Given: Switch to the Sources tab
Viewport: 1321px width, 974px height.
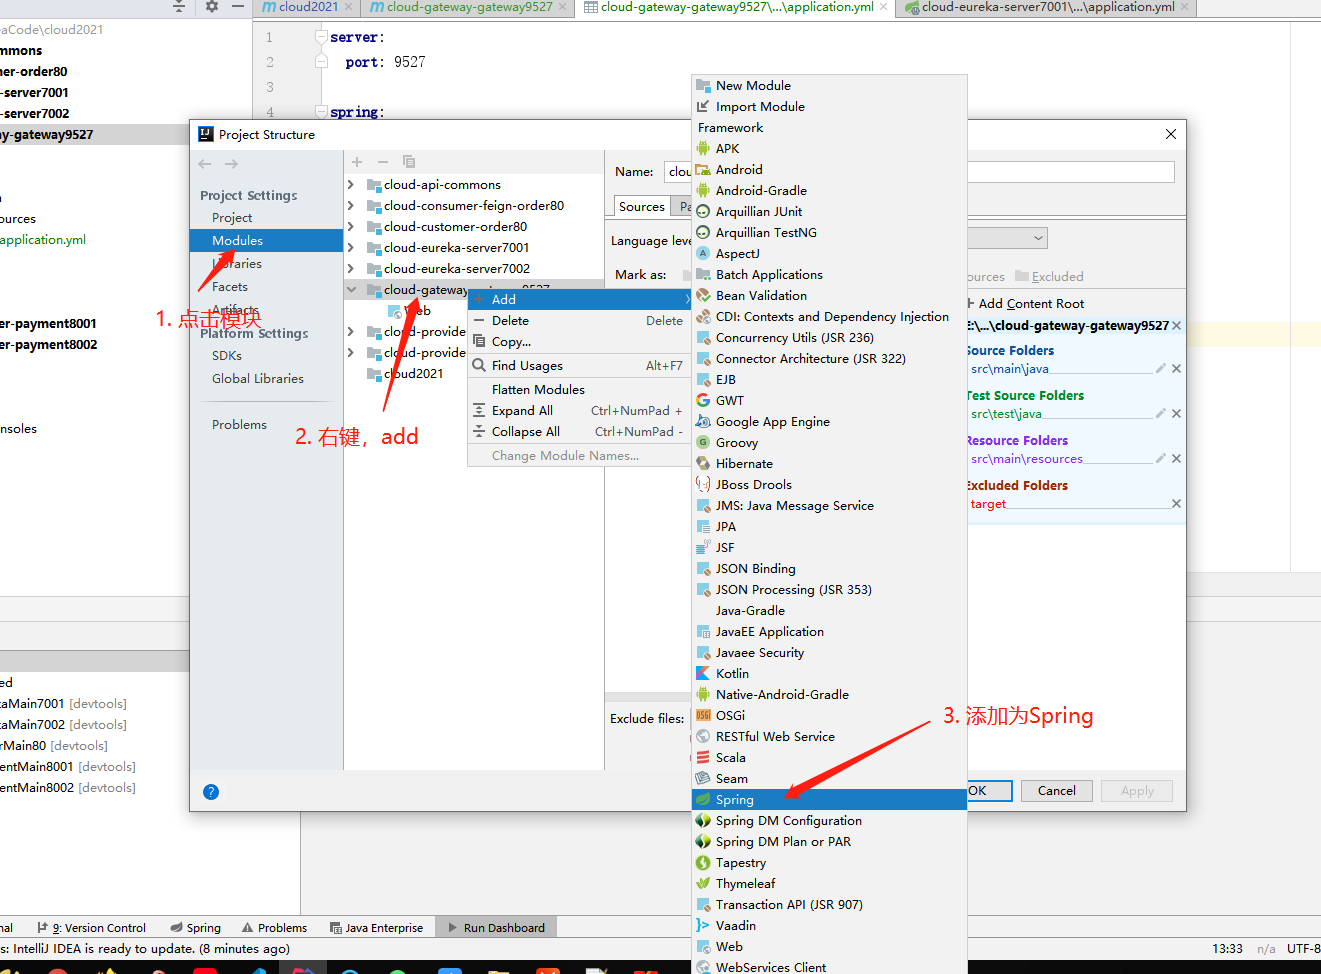Looking at the screenshot, I should (x=641, y=207).
